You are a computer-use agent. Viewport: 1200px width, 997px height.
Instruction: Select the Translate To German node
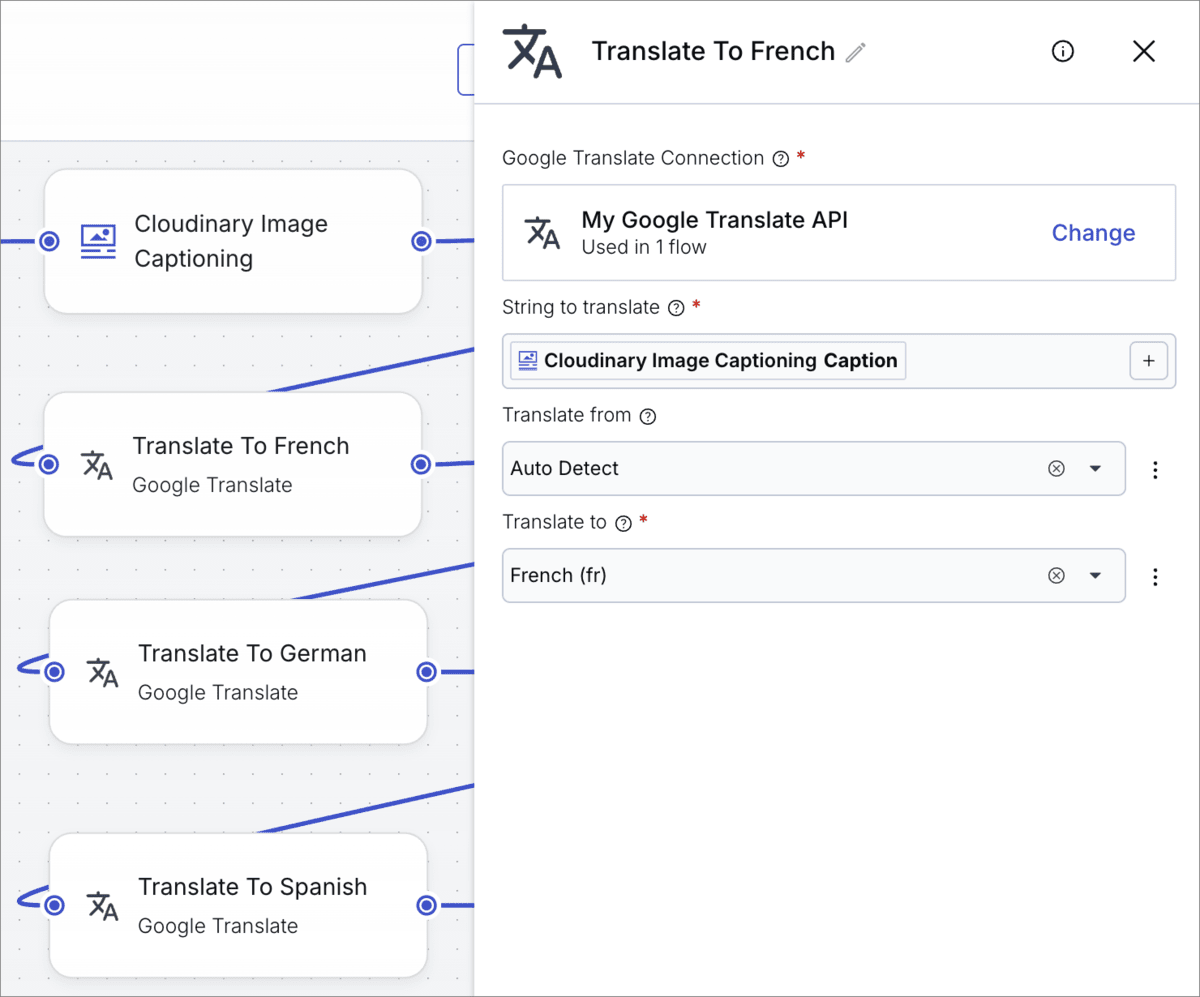pyautogui.click(x=238, y=671)
